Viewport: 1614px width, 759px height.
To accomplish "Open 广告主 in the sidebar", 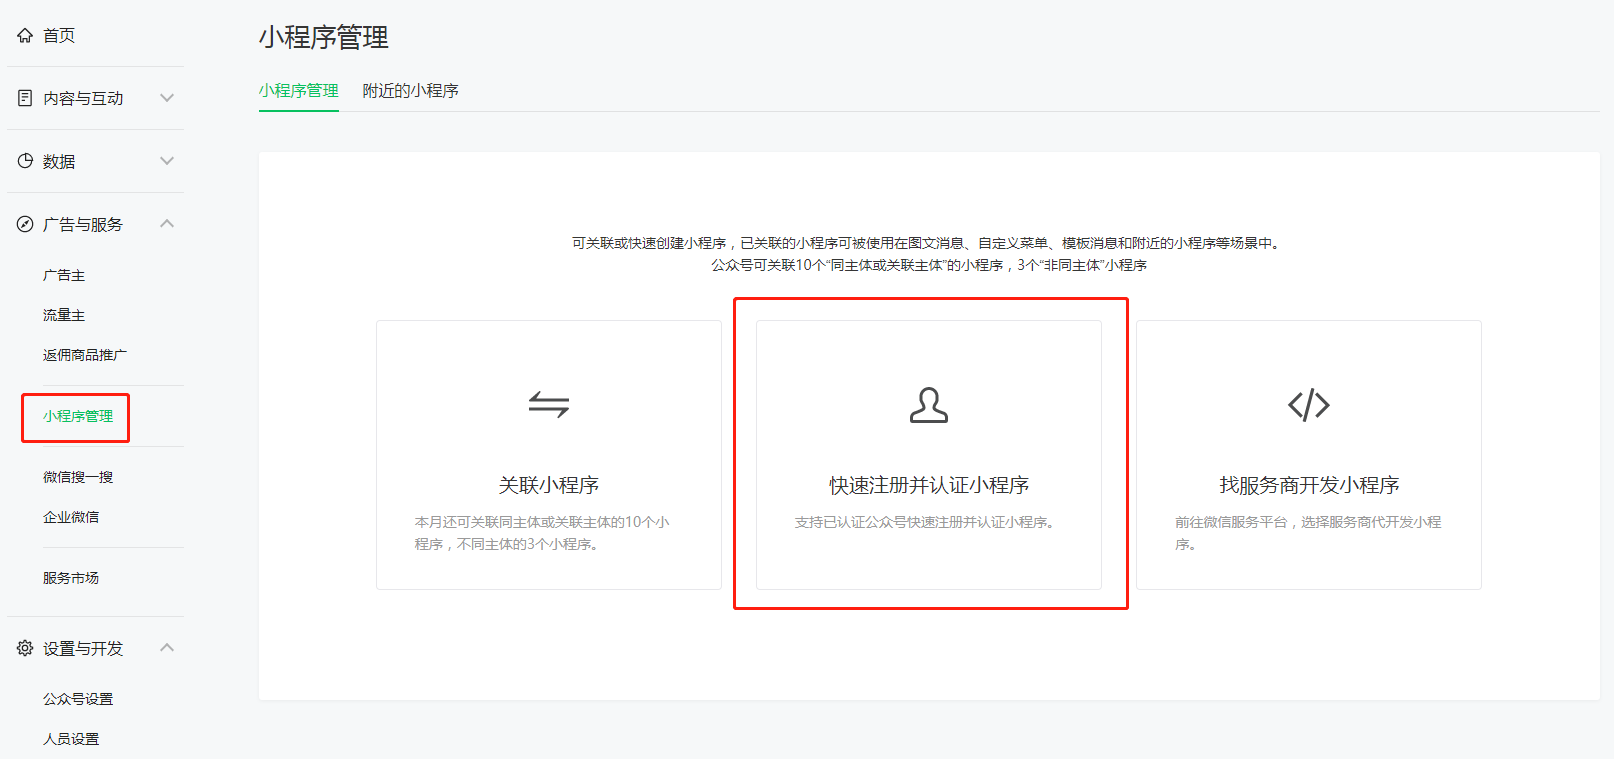I will (x=64, y=275).
